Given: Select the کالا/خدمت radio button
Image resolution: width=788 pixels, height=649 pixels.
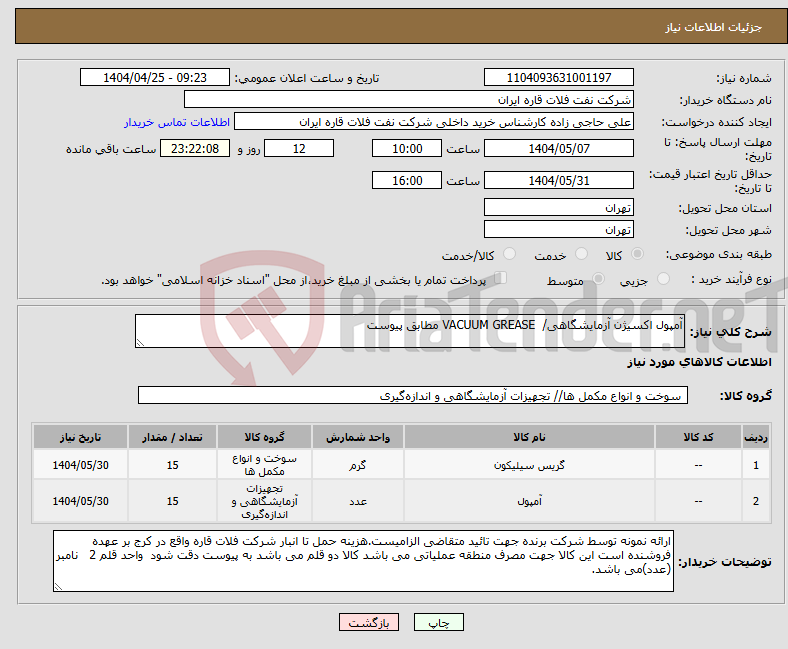Looking at the screenshot, I should tap(510, 254).
